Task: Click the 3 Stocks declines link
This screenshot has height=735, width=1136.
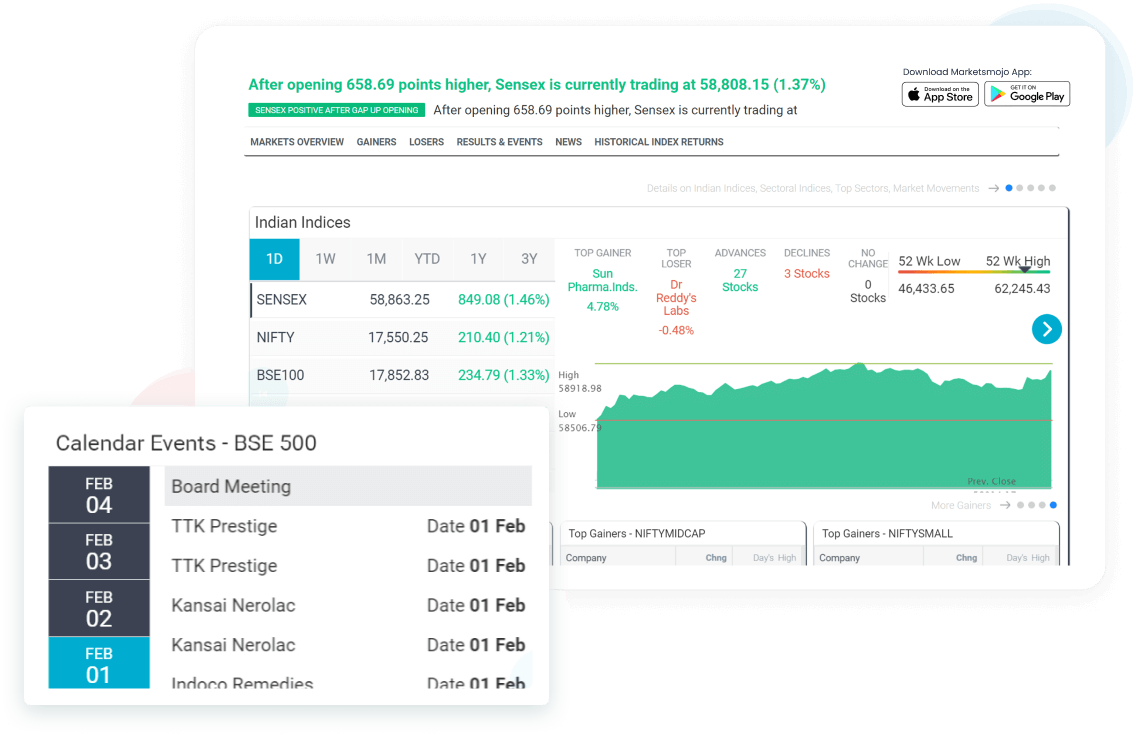Action: [806, 274]
